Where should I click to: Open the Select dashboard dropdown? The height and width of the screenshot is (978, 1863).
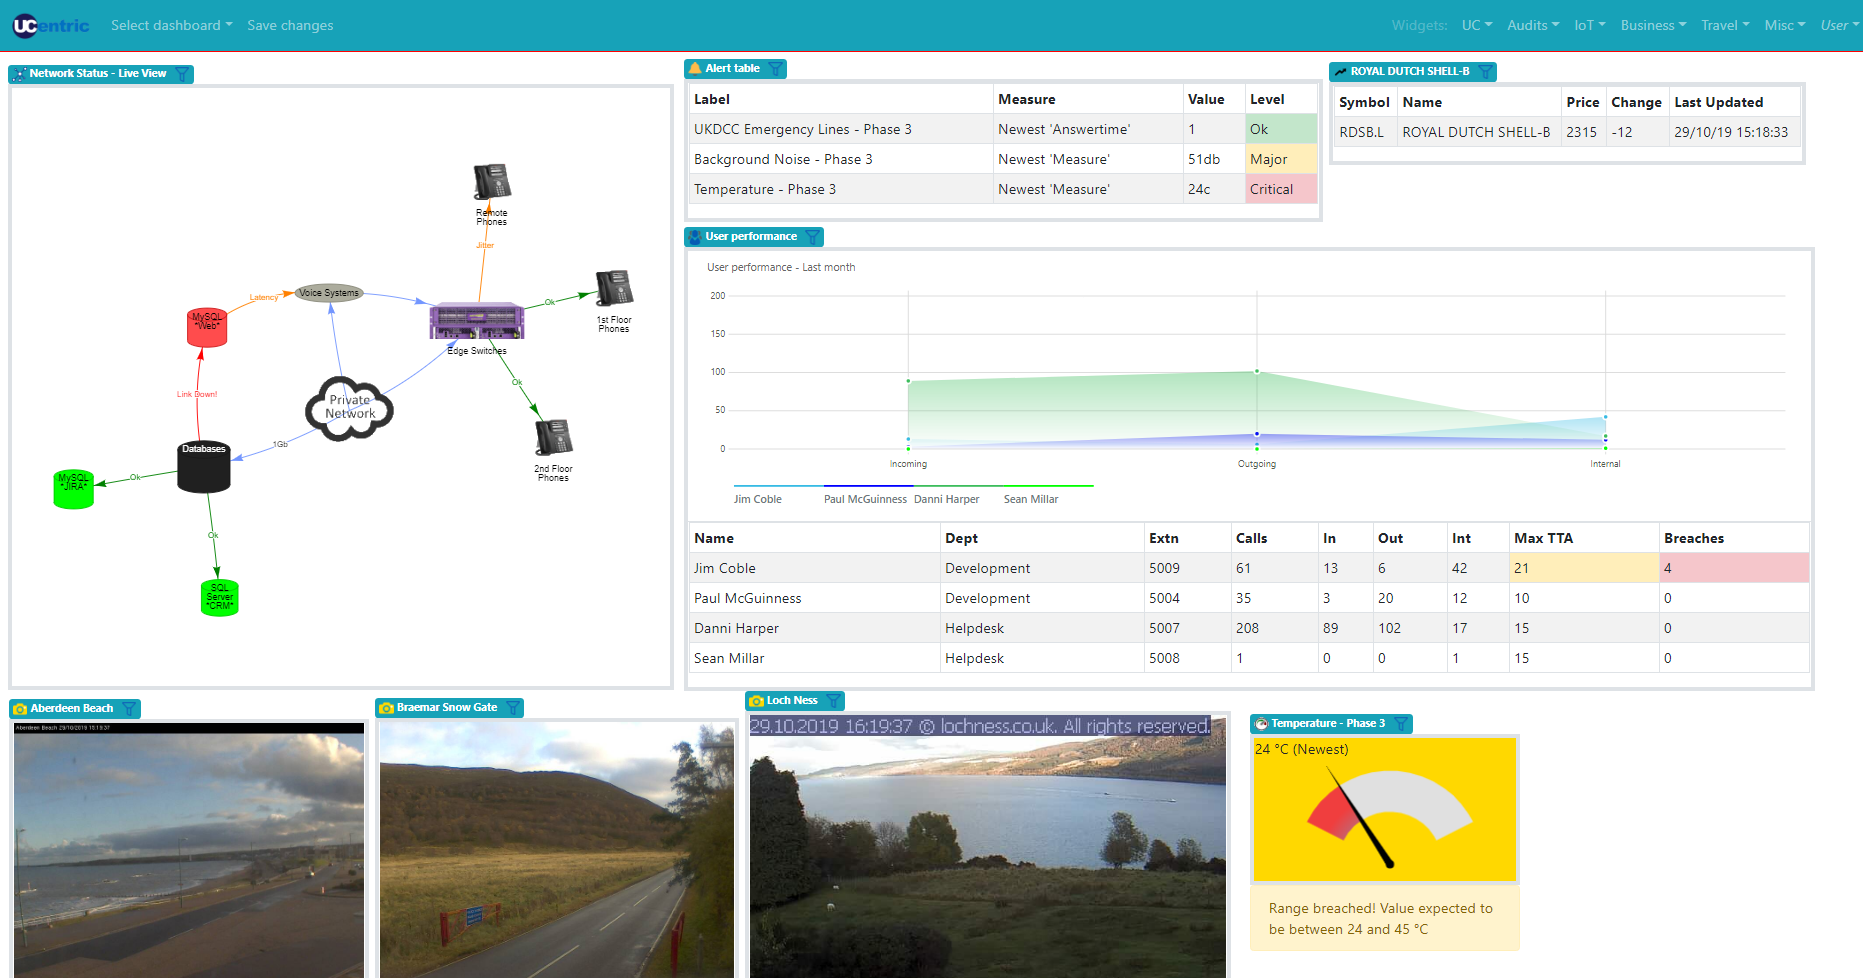(x=171, y=25)
